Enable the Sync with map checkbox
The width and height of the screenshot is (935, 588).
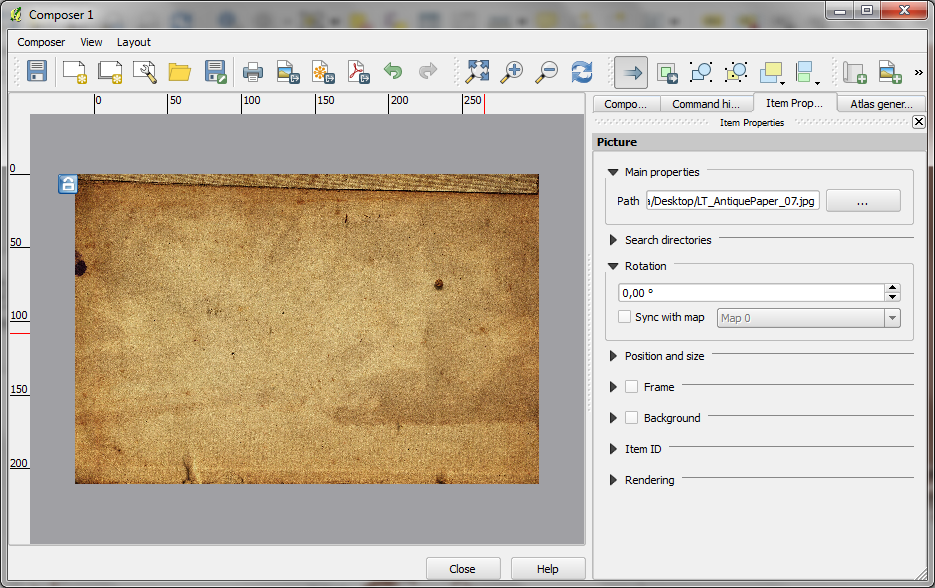point(625,317)
